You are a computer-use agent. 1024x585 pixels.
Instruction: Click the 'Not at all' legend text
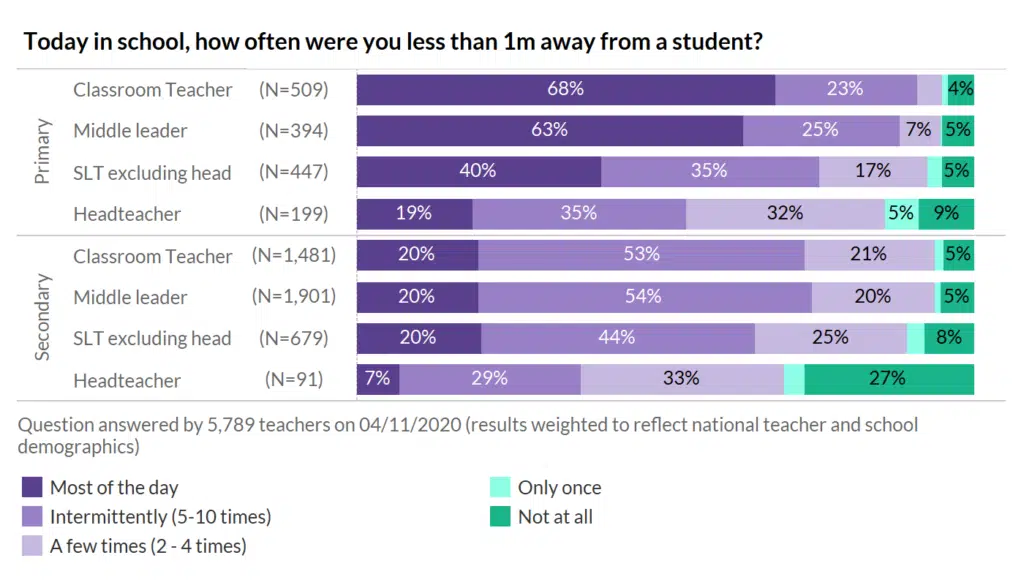pos(555,517)
